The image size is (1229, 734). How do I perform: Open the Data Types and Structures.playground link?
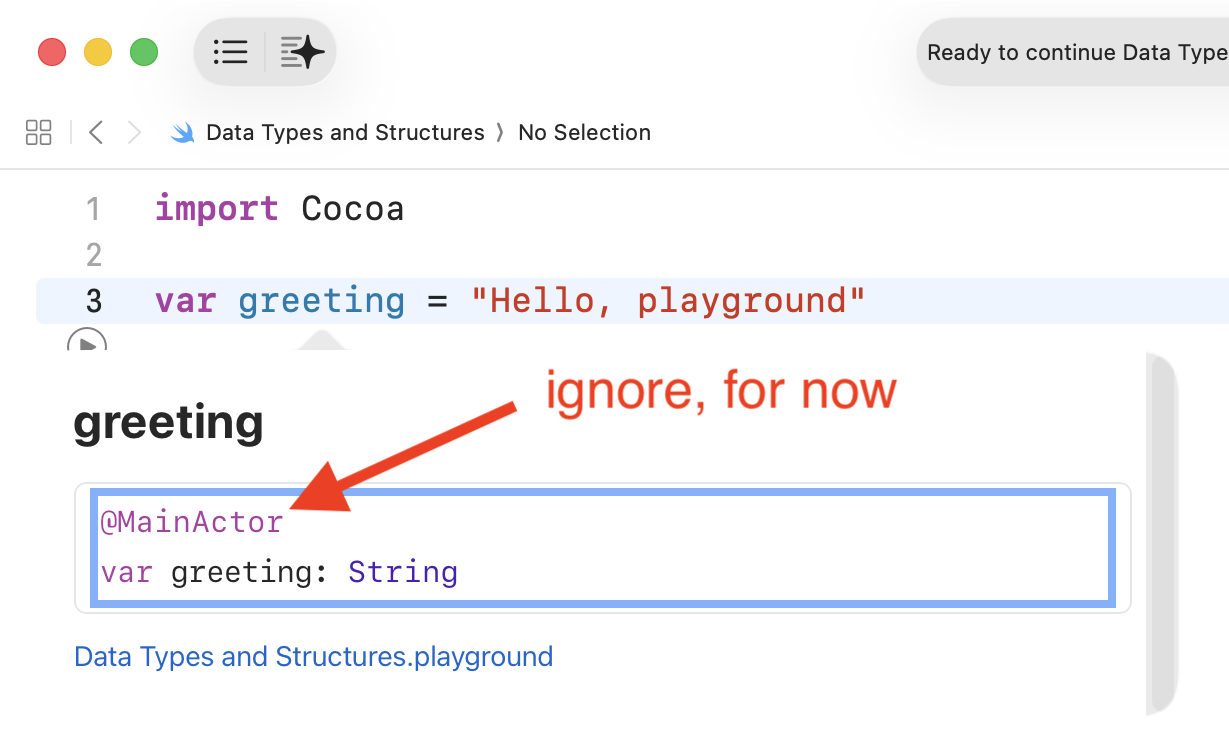click(313, 657)
